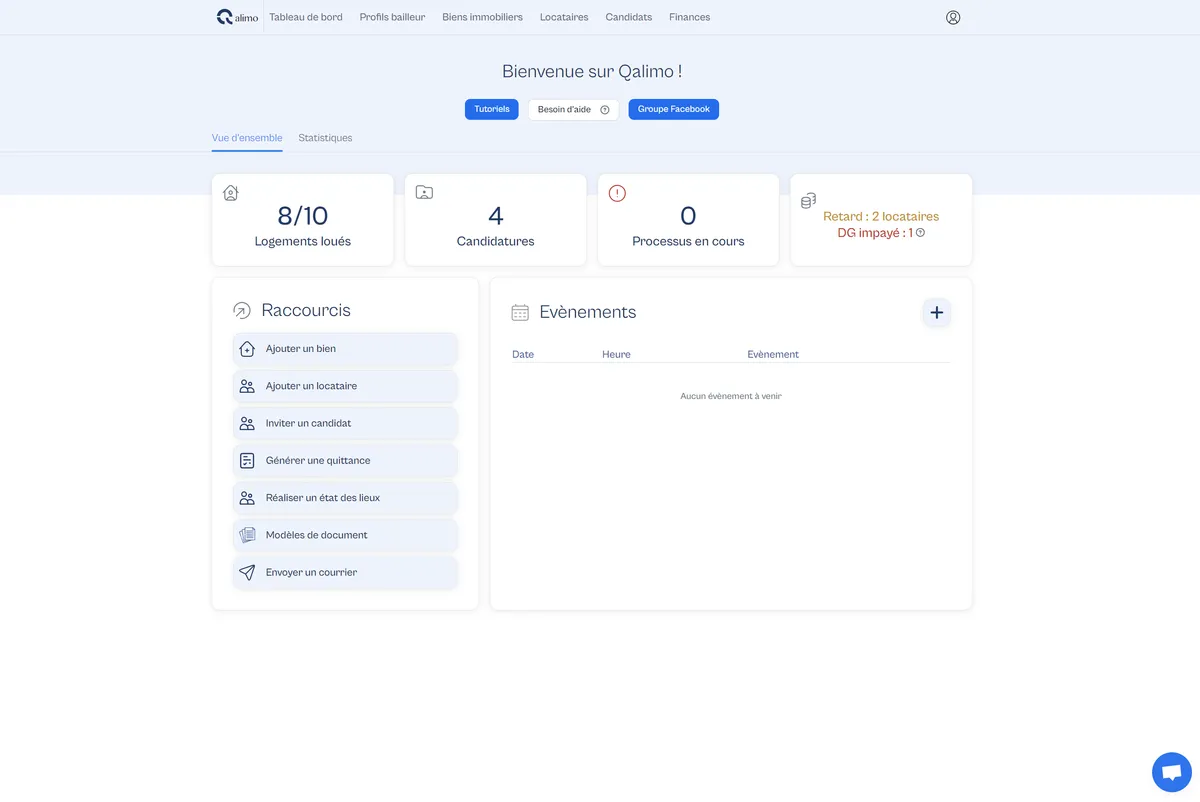Open Modèles de document shortcut
The height and width of the screenshot is (802, 1200).
coord(345,535)
